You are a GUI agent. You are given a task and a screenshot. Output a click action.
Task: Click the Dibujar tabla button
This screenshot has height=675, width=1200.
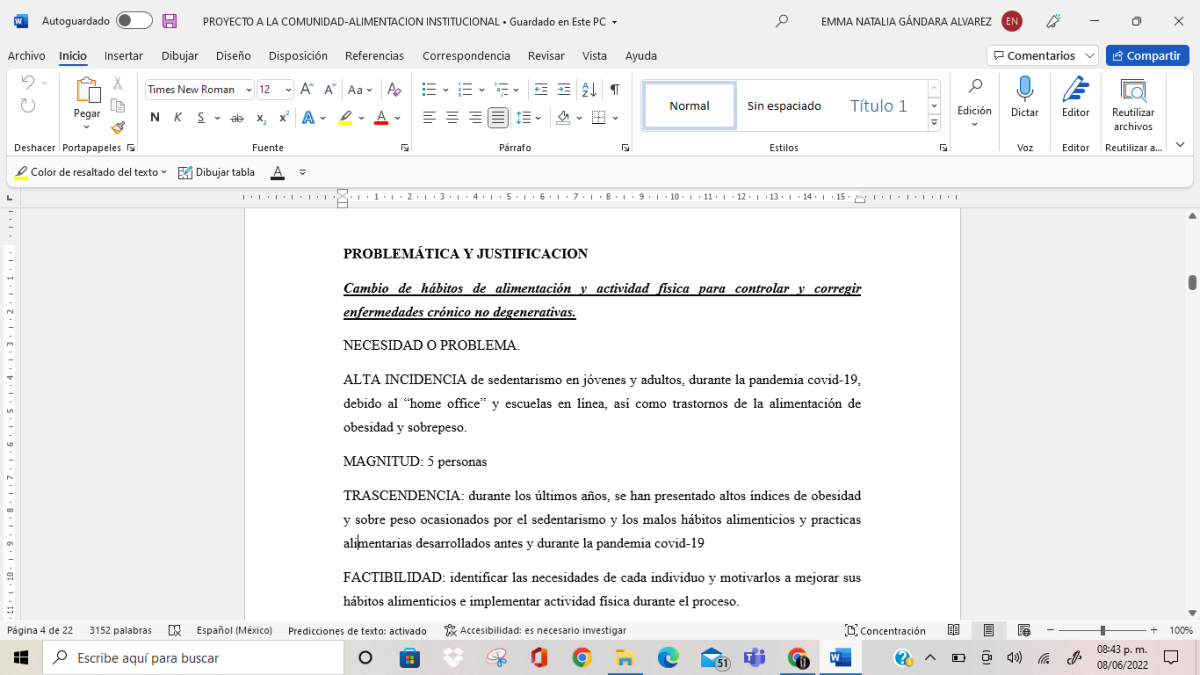point(216,172)
